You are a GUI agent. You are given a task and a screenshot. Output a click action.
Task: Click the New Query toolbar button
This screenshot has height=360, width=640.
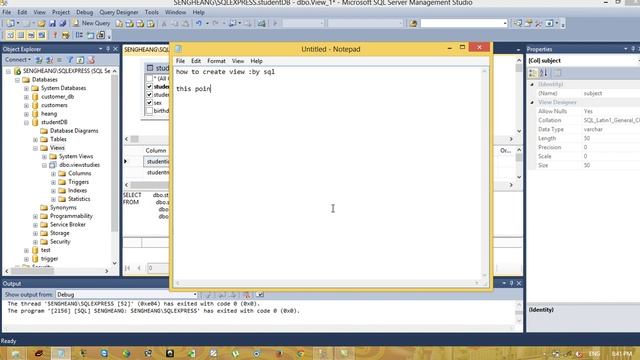click(x=91, y=23)
